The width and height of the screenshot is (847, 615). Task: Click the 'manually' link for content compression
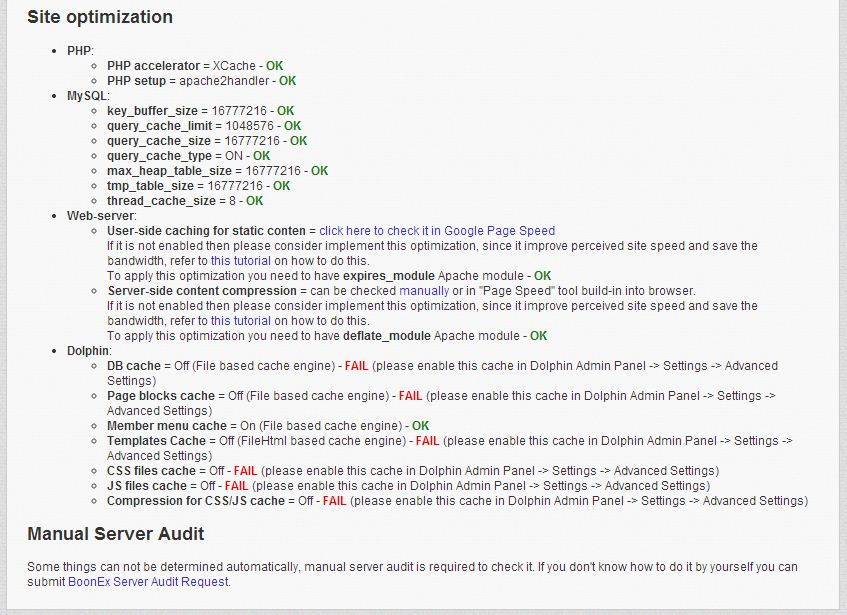tap(424, 291)
